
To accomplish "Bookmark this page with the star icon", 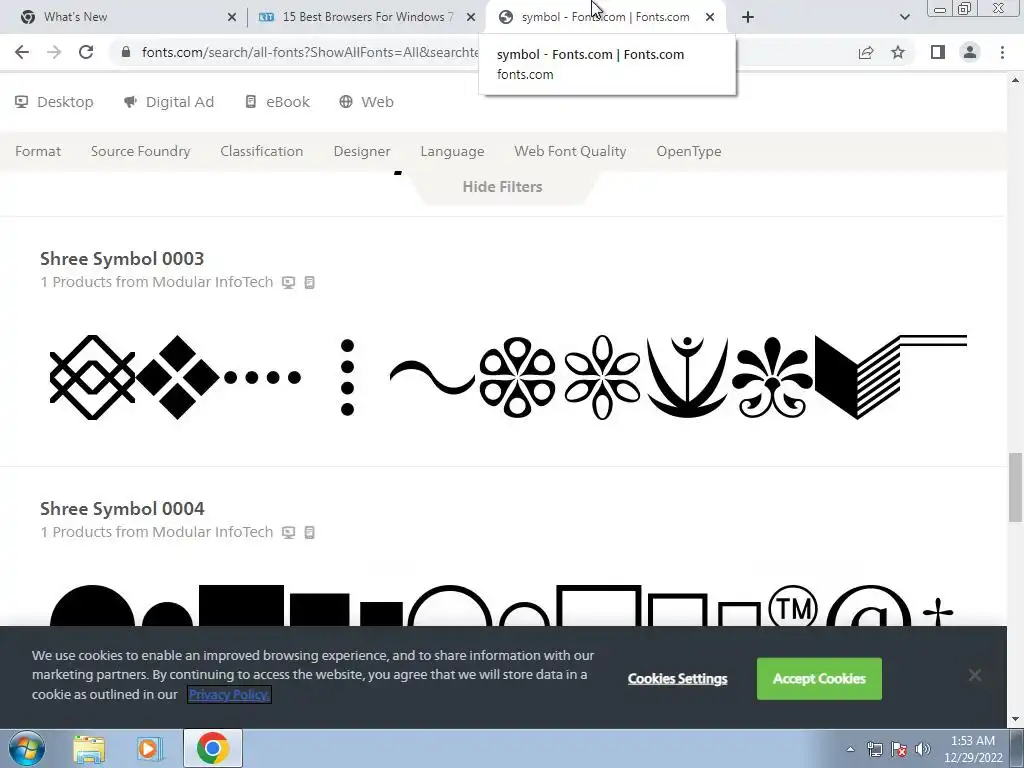I will (898, 52).
